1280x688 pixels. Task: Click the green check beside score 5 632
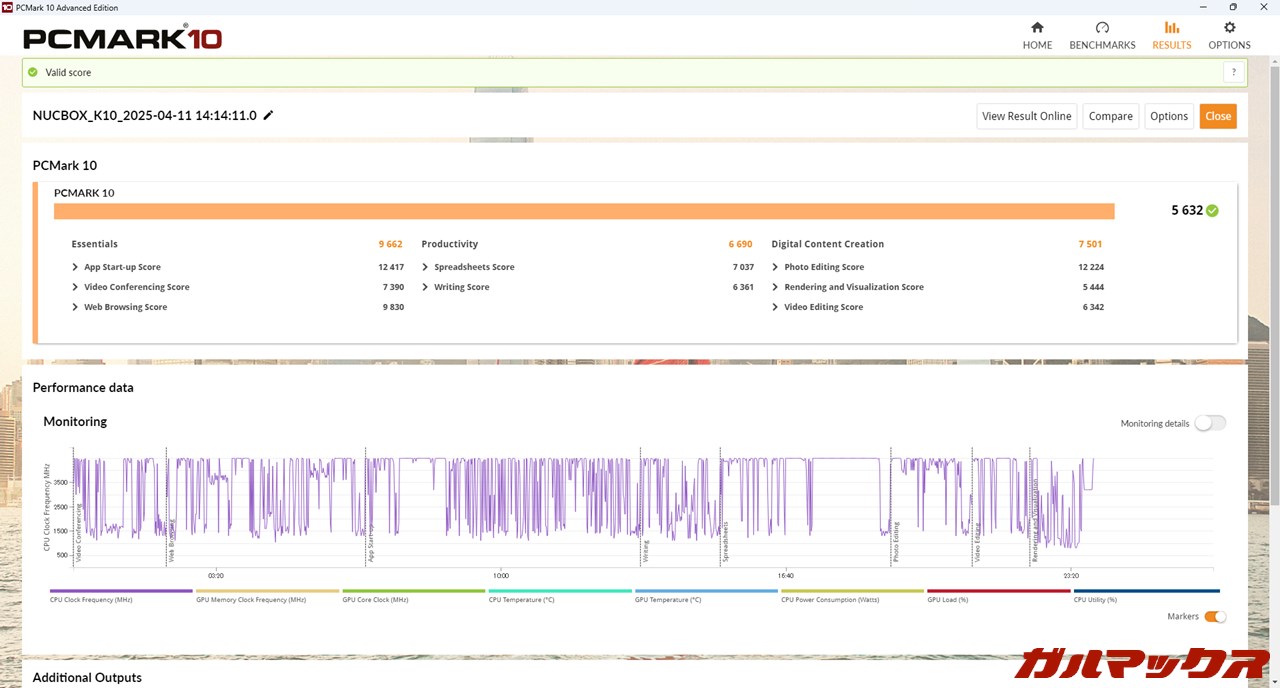[1212, 210]
